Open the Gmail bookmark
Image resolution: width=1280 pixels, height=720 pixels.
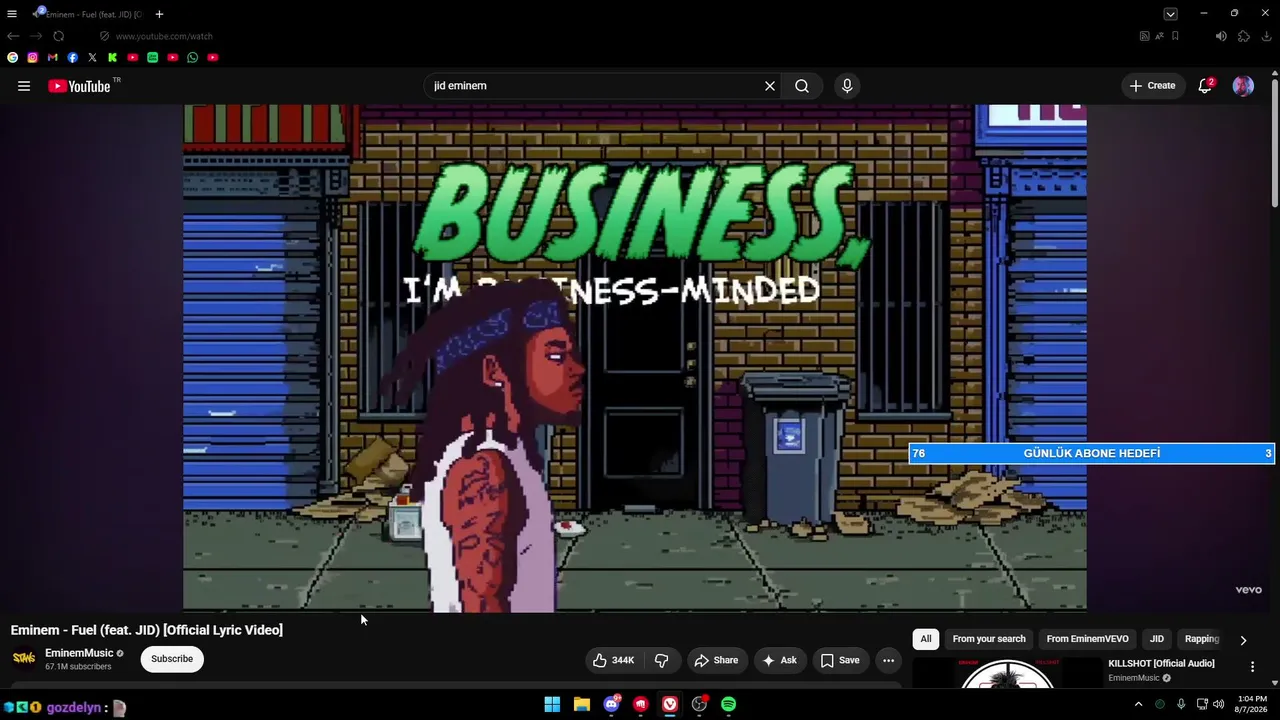click(53, 58)
